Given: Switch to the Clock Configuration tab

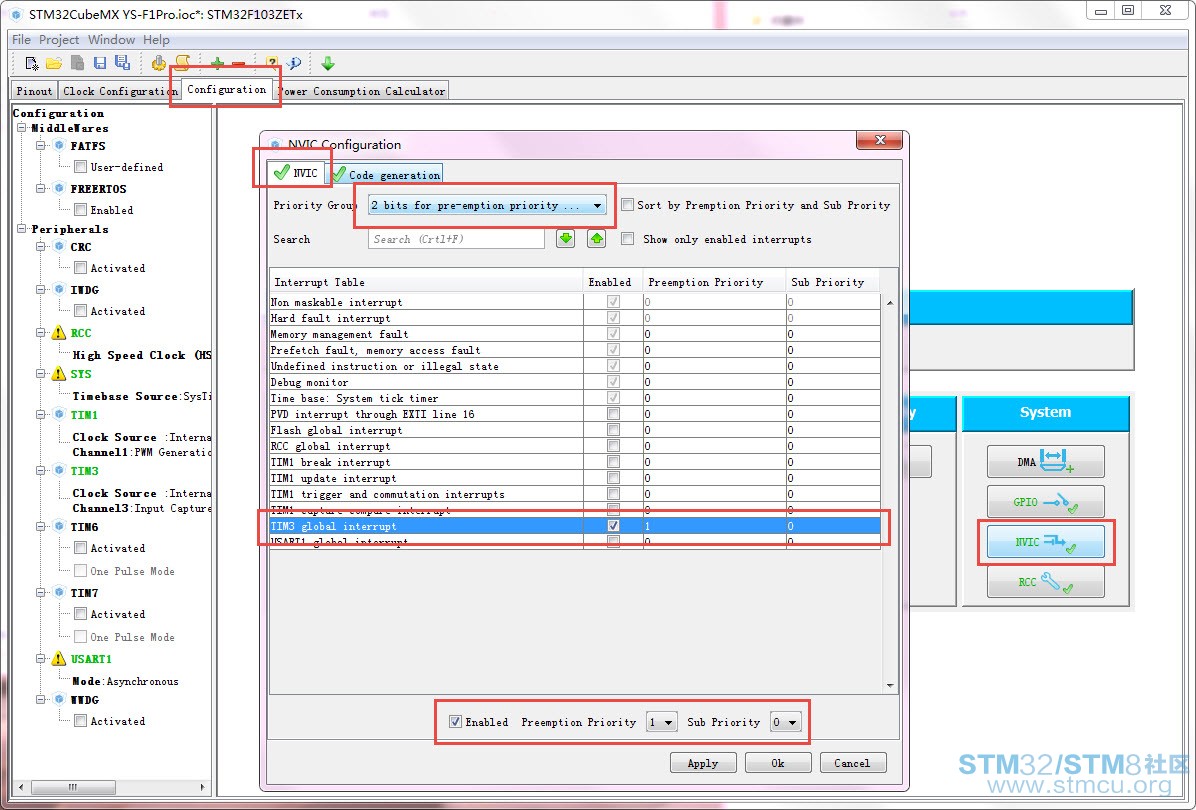Looking at the screenshot, I should [x=120, y=91].
